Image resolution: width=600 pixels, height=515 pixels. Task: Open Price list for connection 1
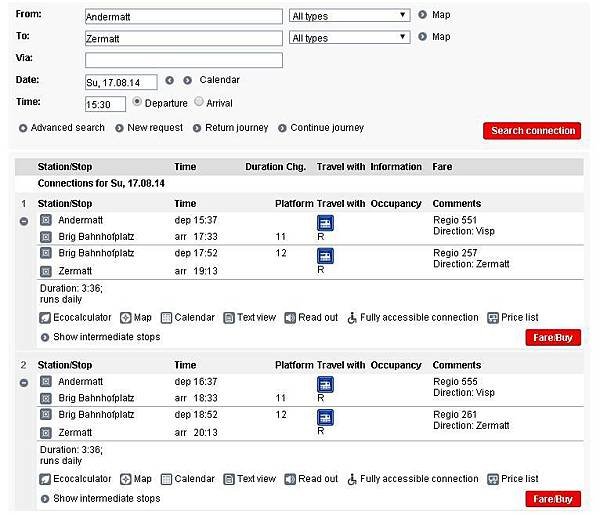click(x=513, y=318)
